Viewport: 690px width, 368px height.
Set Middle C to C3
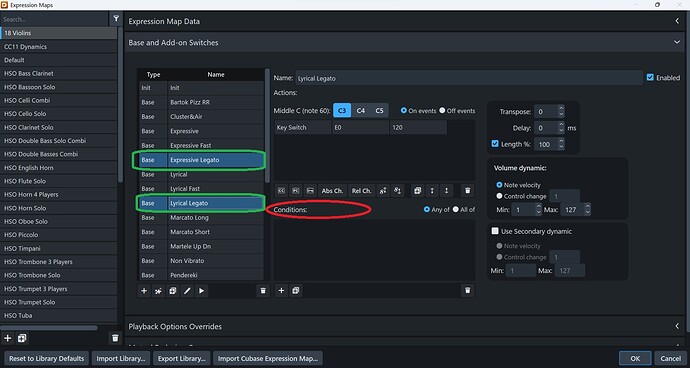click(342, 111)
